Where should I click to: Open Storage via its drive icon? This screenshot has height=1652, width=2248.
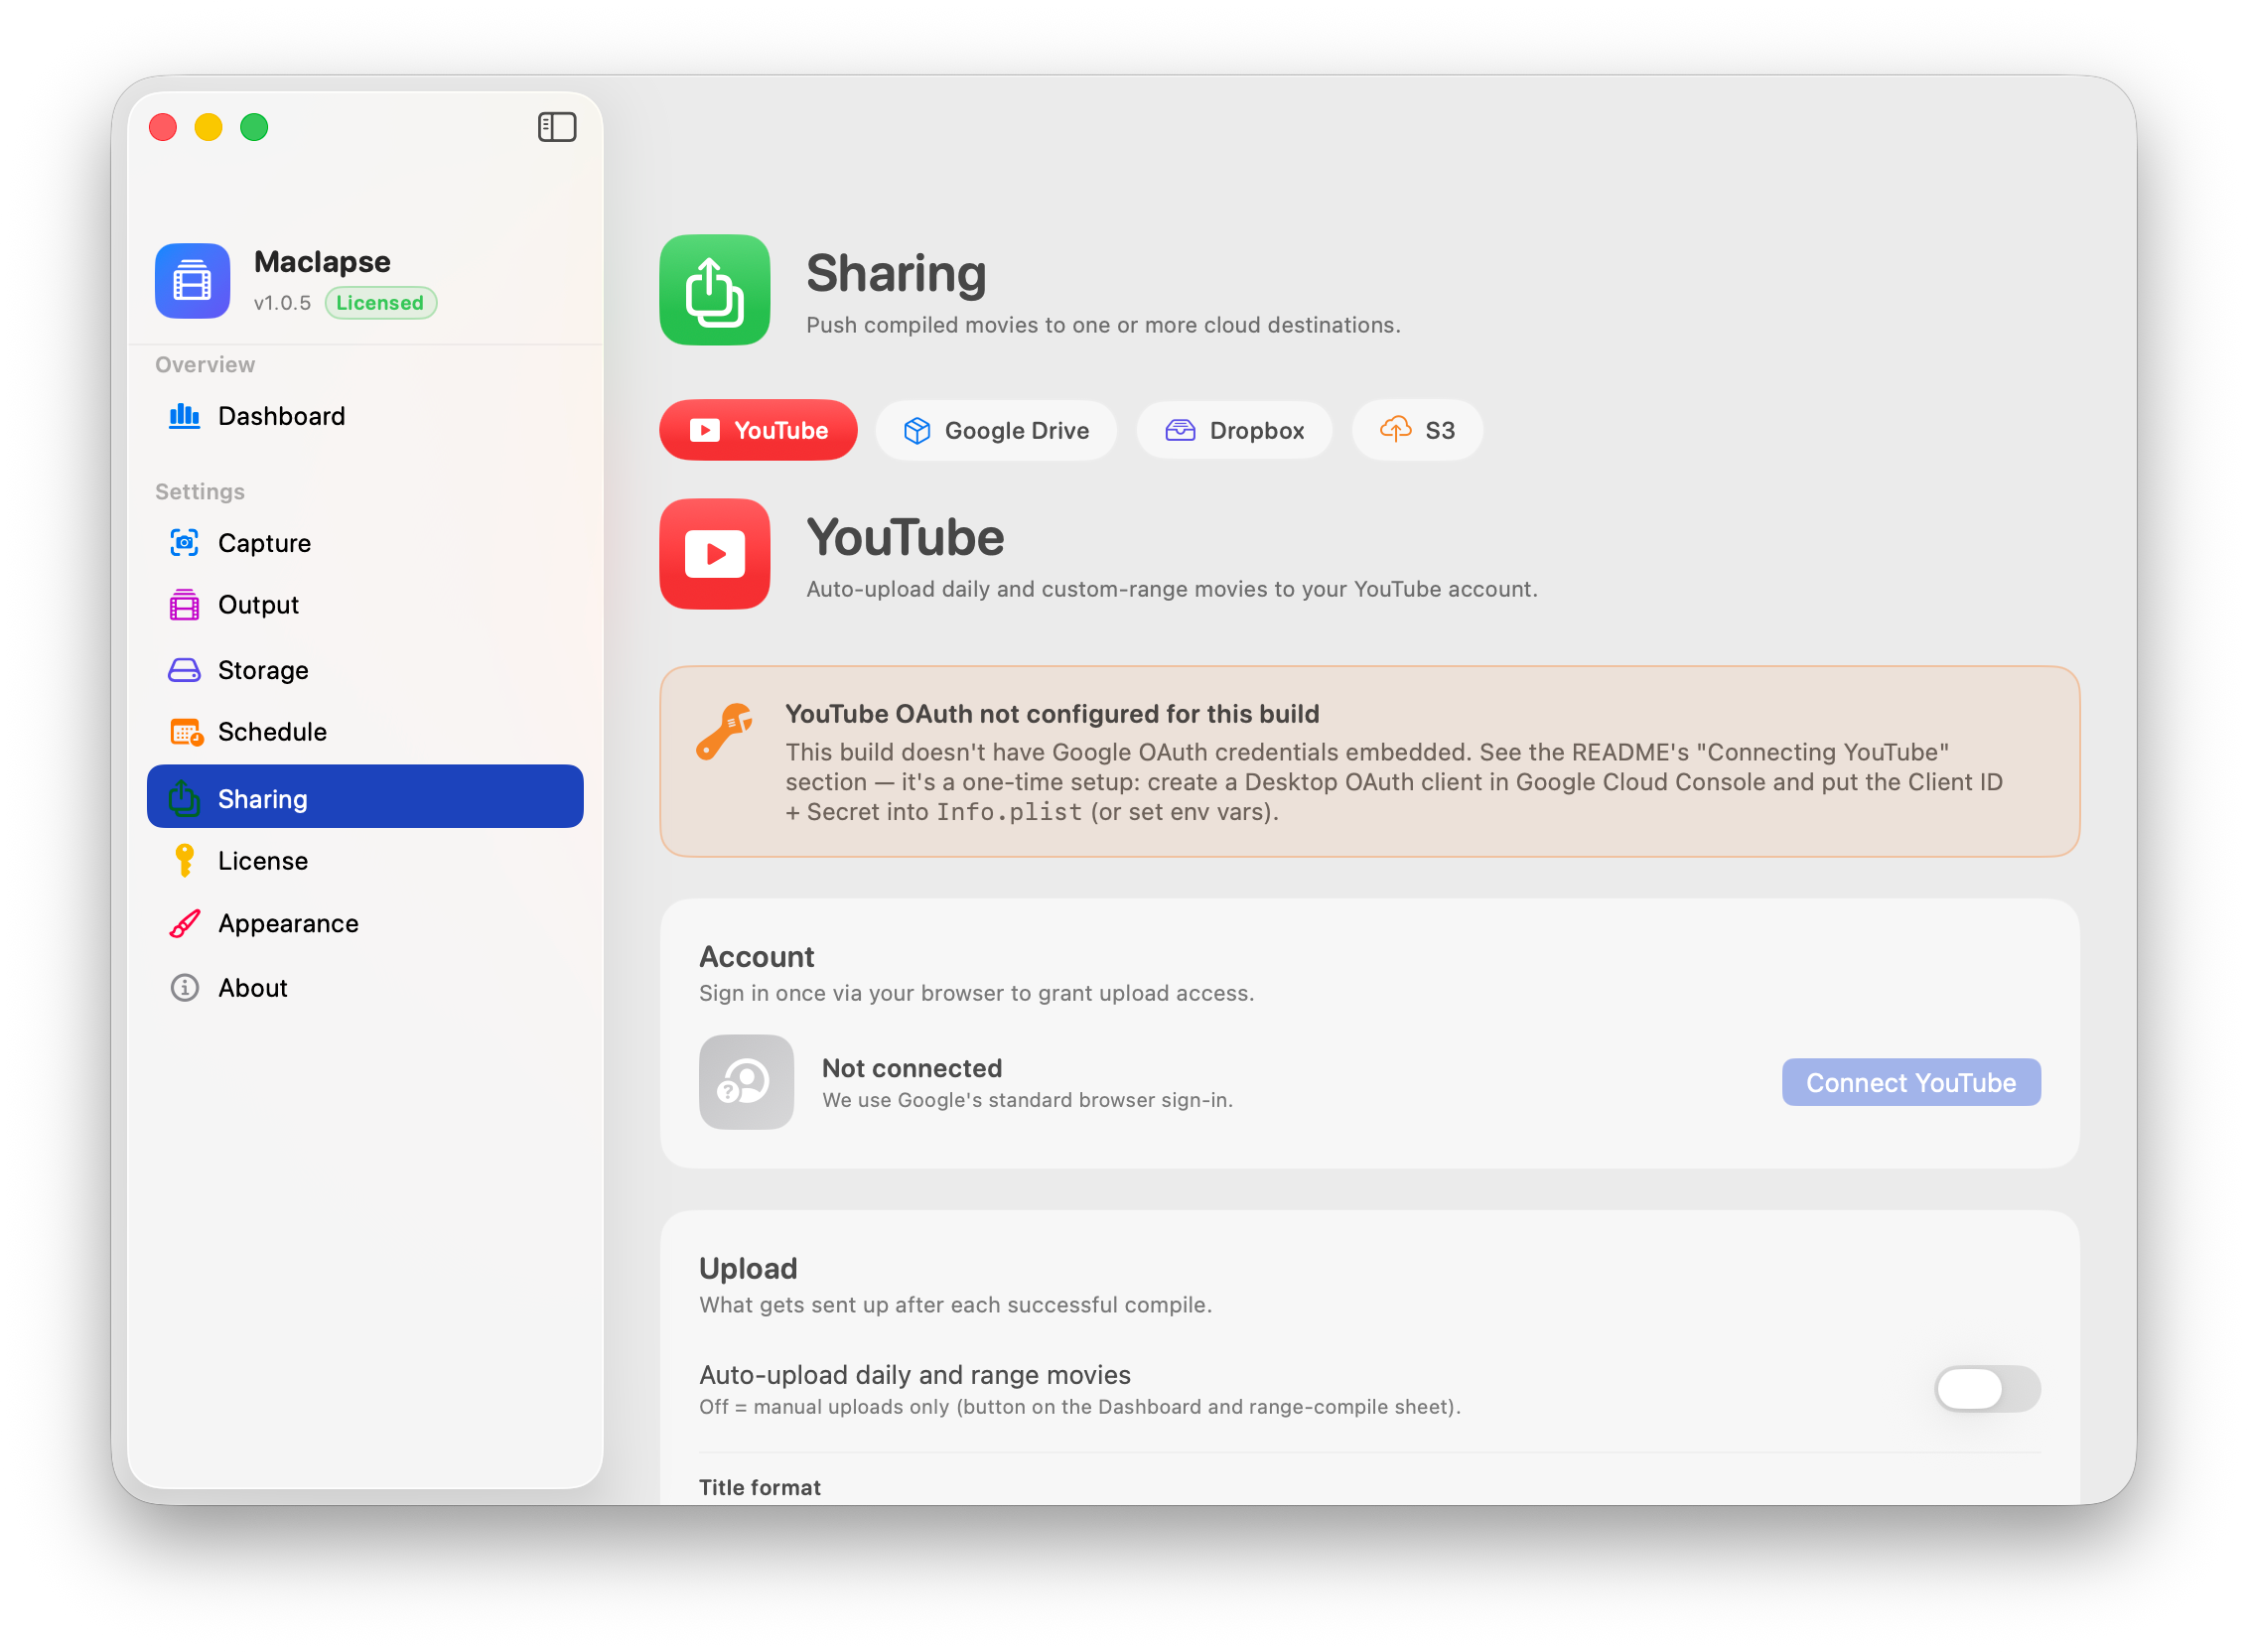pyautogui.click(x=184, y=670)
